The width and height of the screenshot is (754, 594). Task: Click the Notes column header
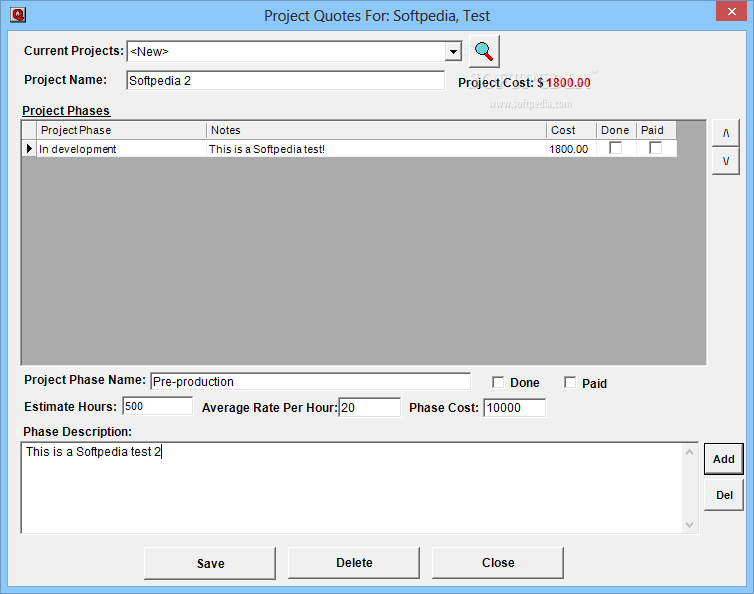coord(377,130)
